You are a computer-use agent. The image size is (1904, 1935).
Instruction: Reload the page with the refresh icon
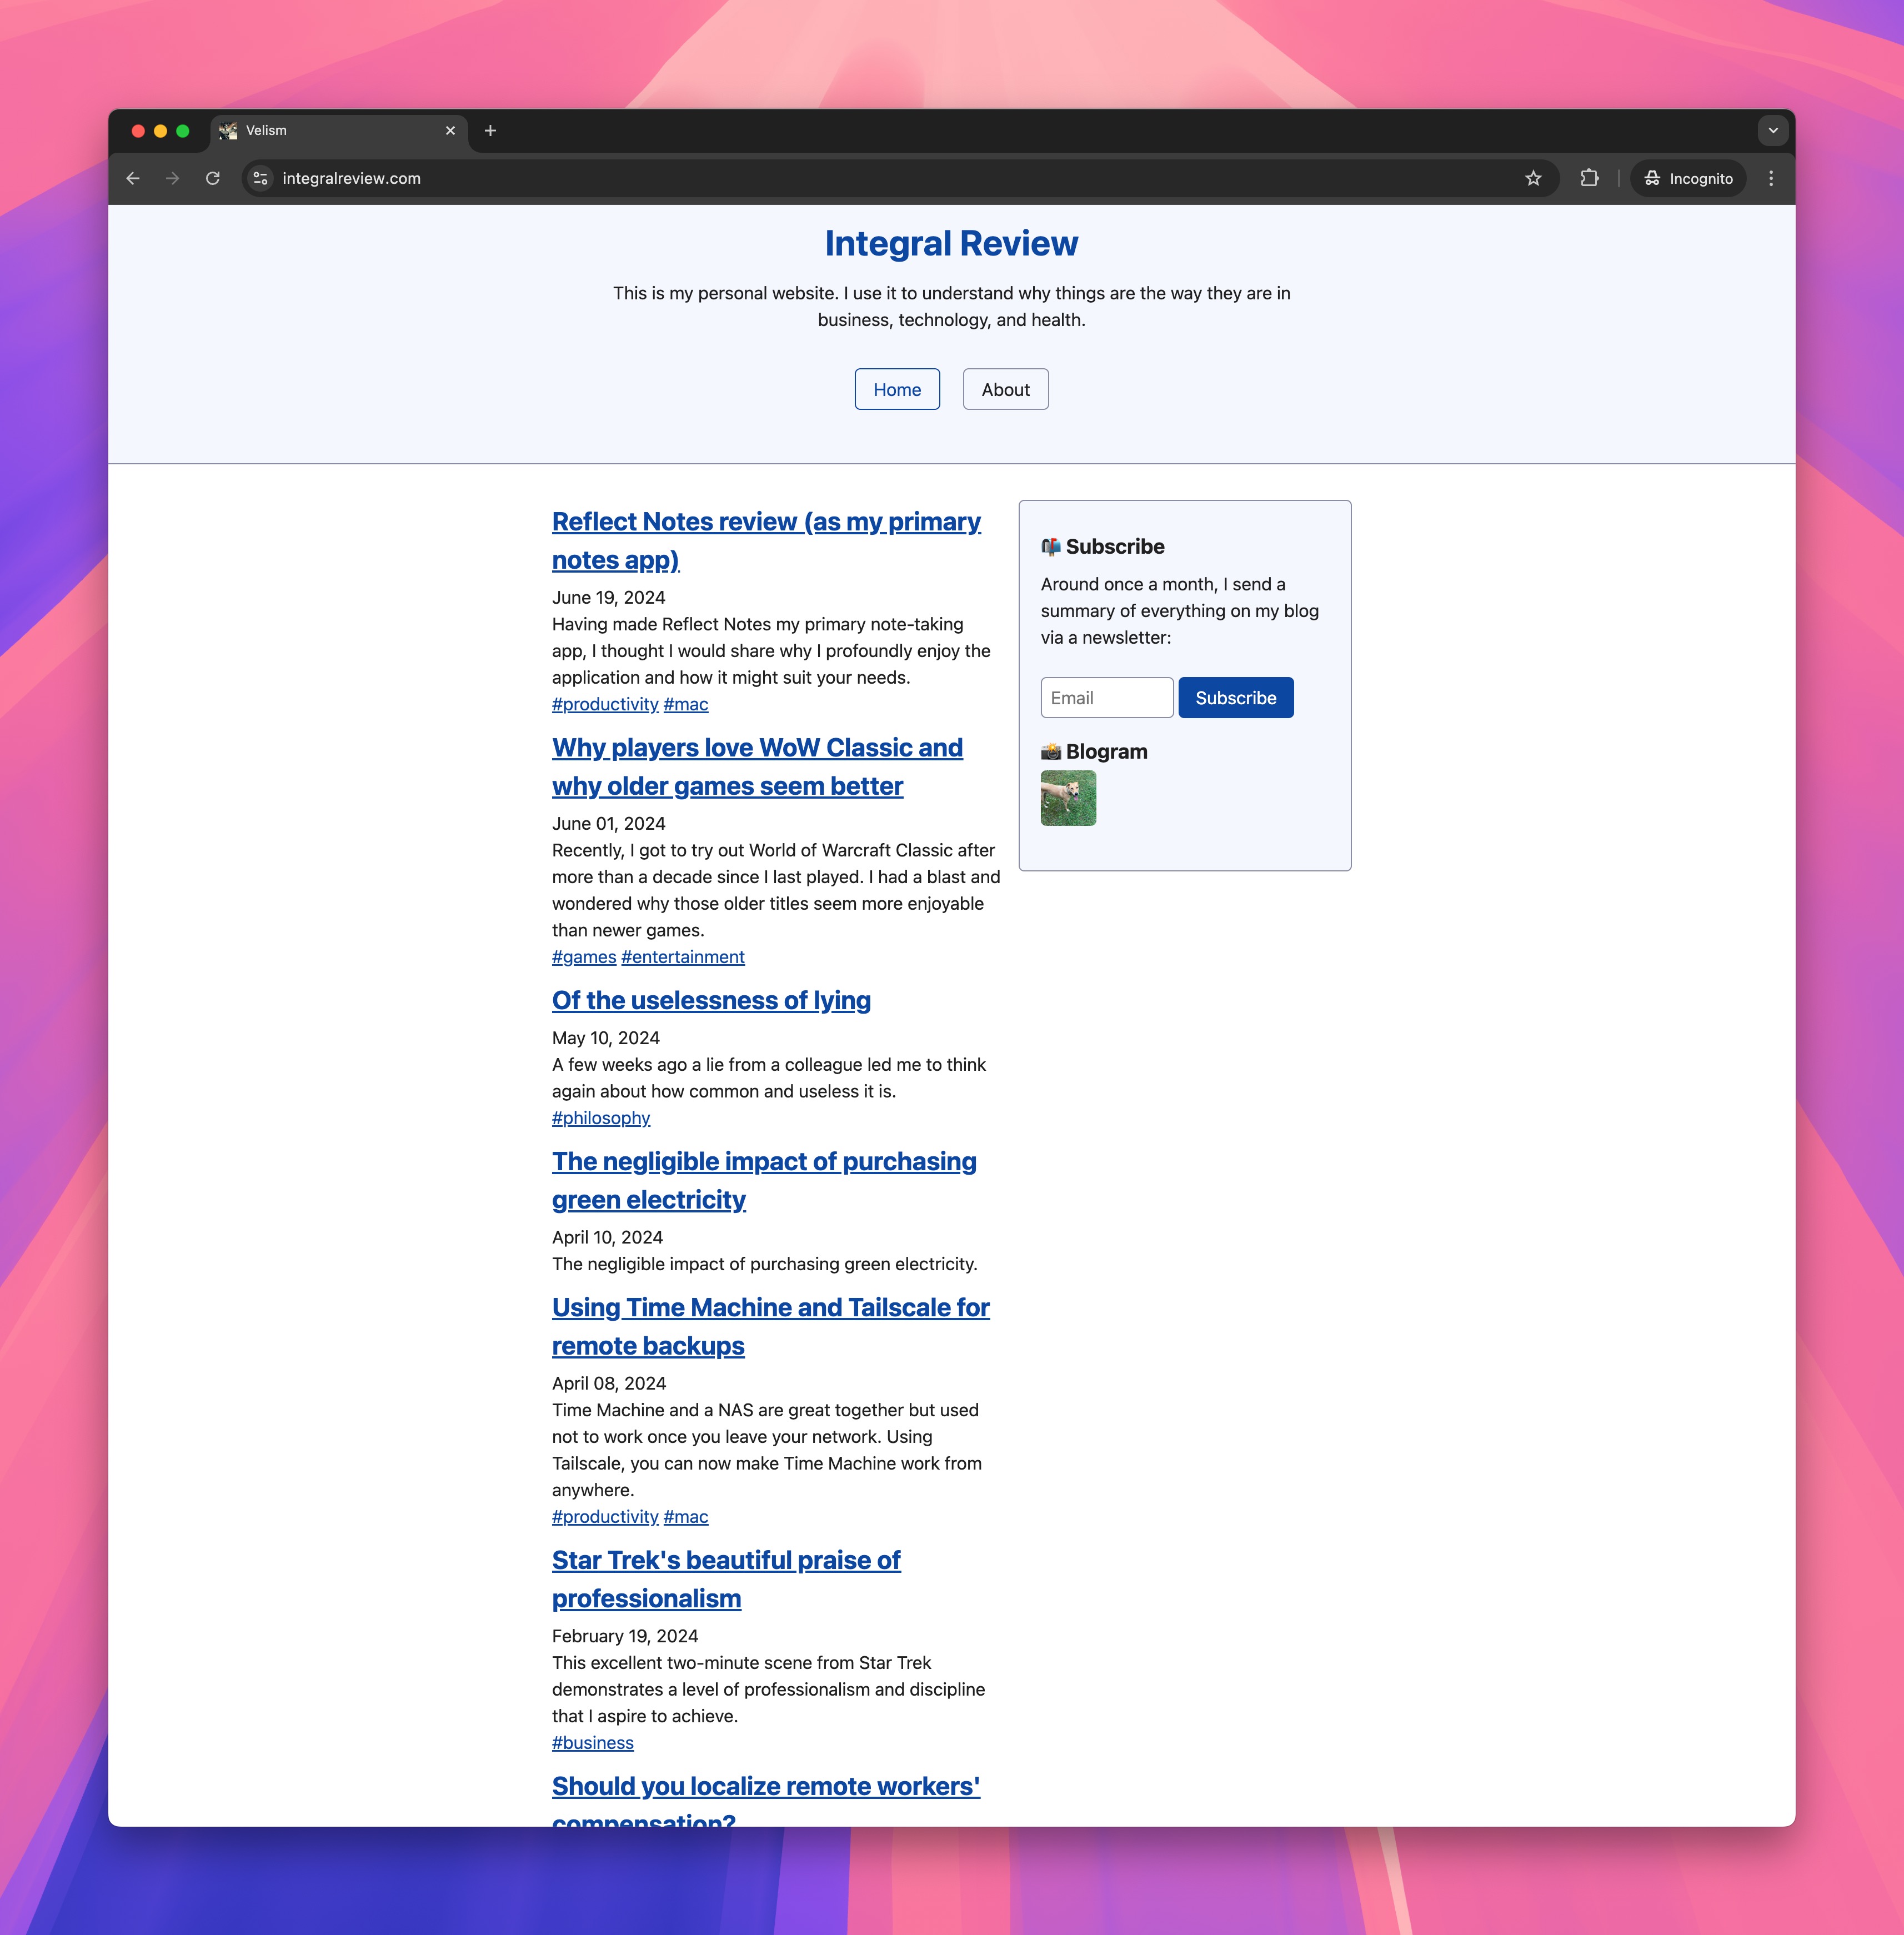(x=213, y=178)
